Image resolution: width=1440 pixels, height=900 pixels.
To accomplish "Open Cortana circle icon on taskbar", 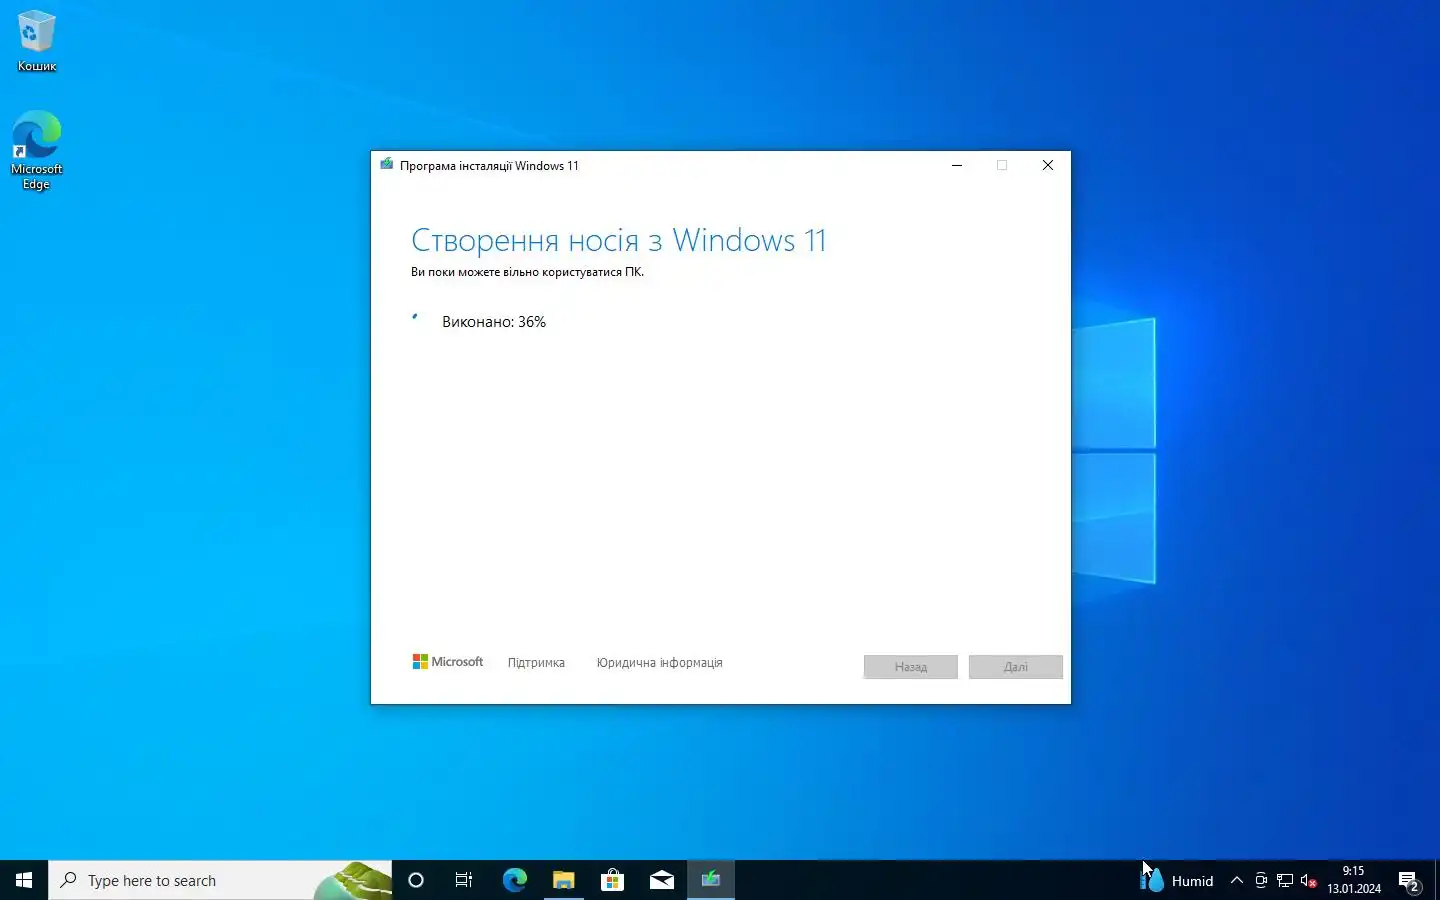I will pos(416,880).
